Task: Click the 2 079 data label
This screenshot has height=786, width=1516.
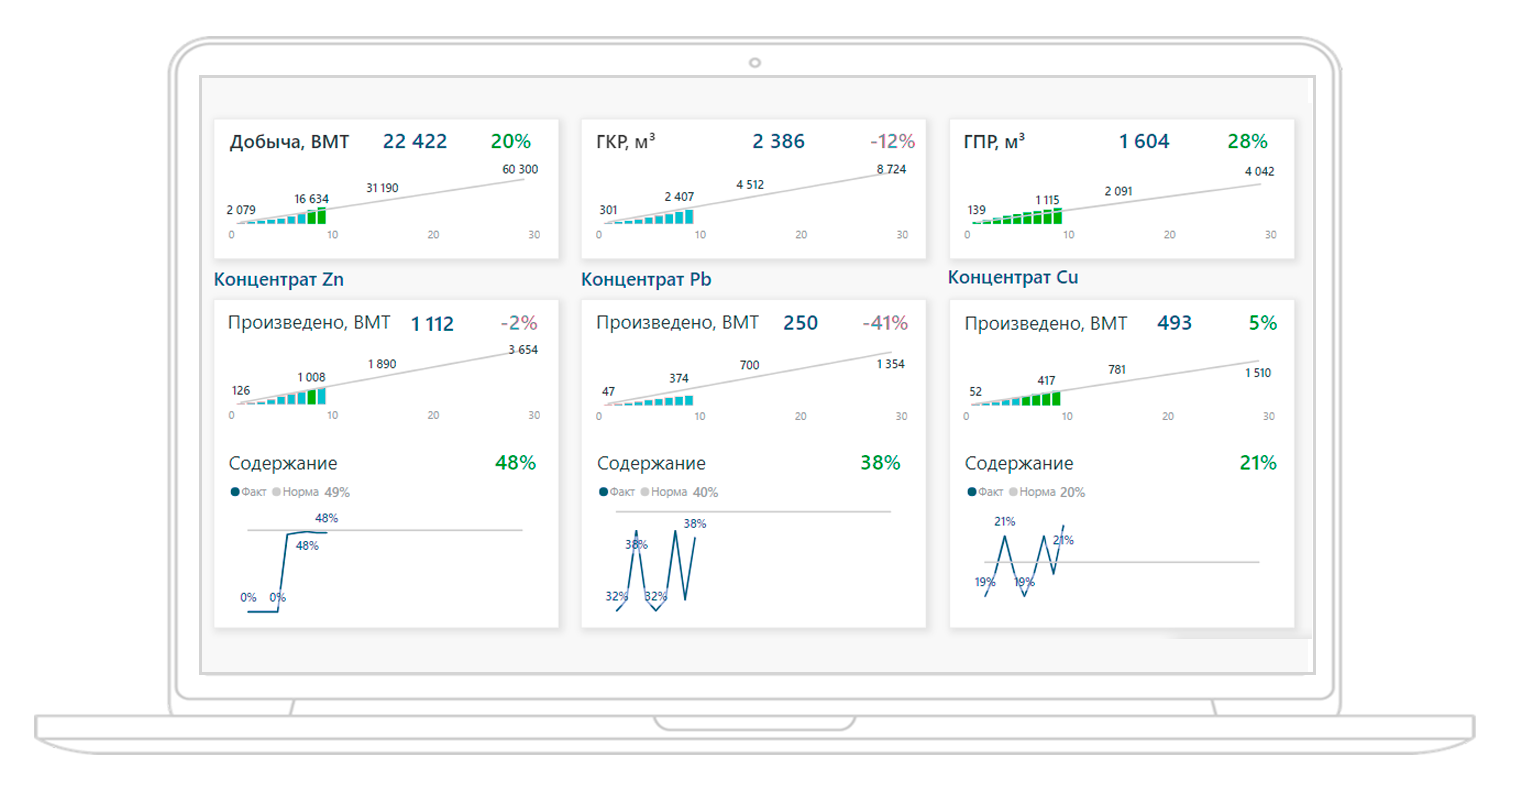Action: [x=241, y=210]
